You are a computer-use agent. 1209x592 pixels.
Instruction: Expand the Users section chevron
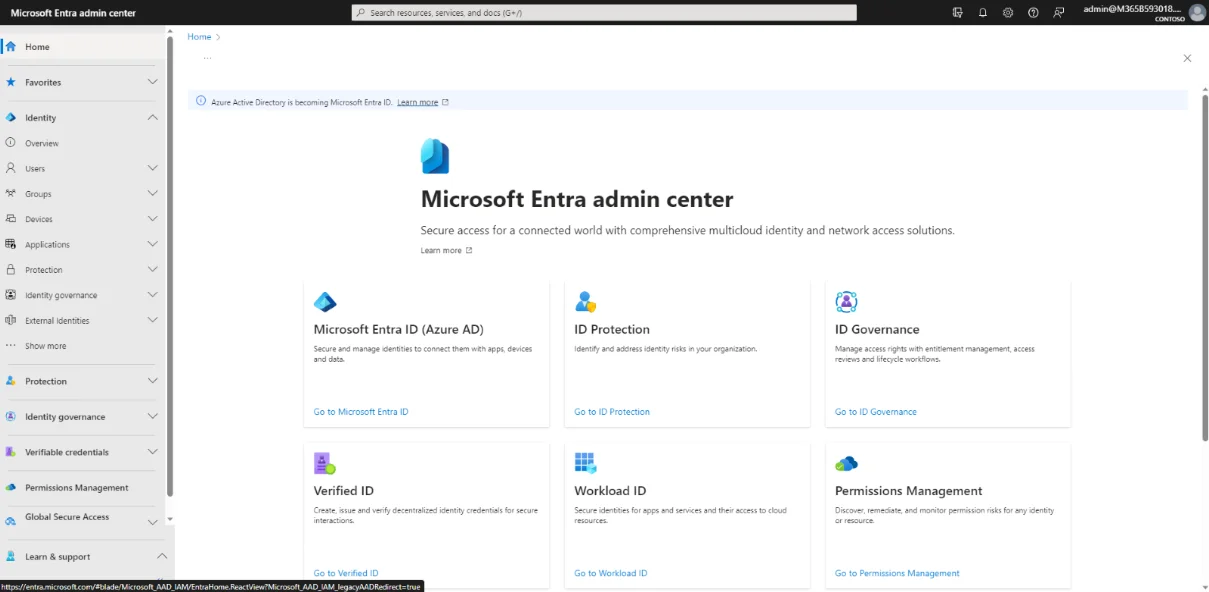pyautogui.click(x=153, y=168)
